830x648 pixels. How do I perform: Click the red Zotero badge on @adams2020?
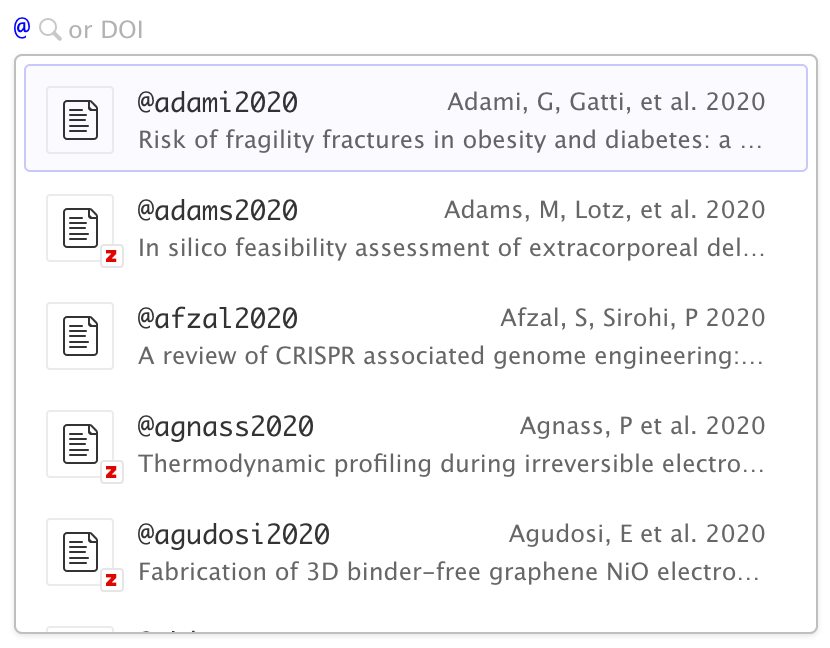coord(112,256)
